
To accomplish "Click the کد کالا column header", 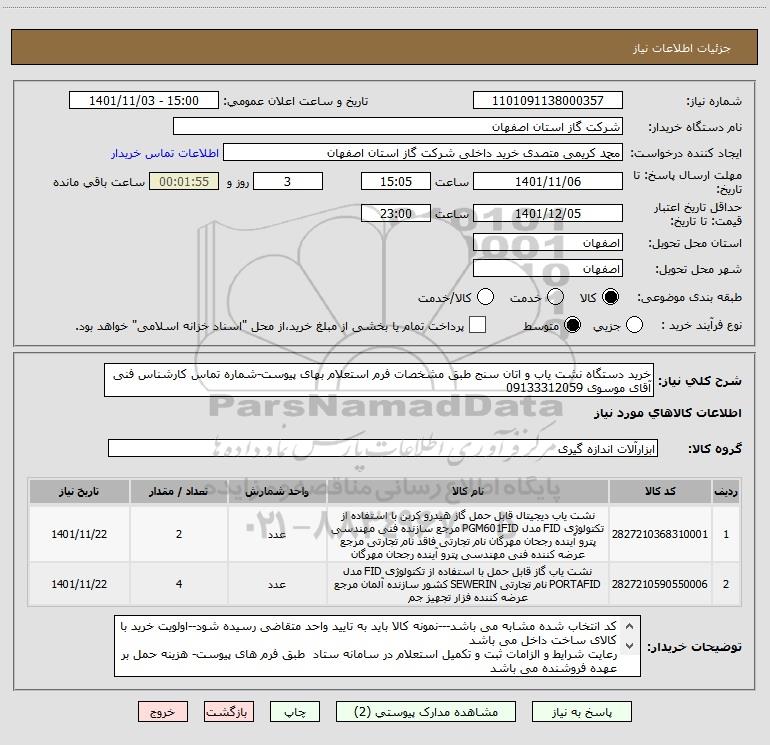I will 660,491.
